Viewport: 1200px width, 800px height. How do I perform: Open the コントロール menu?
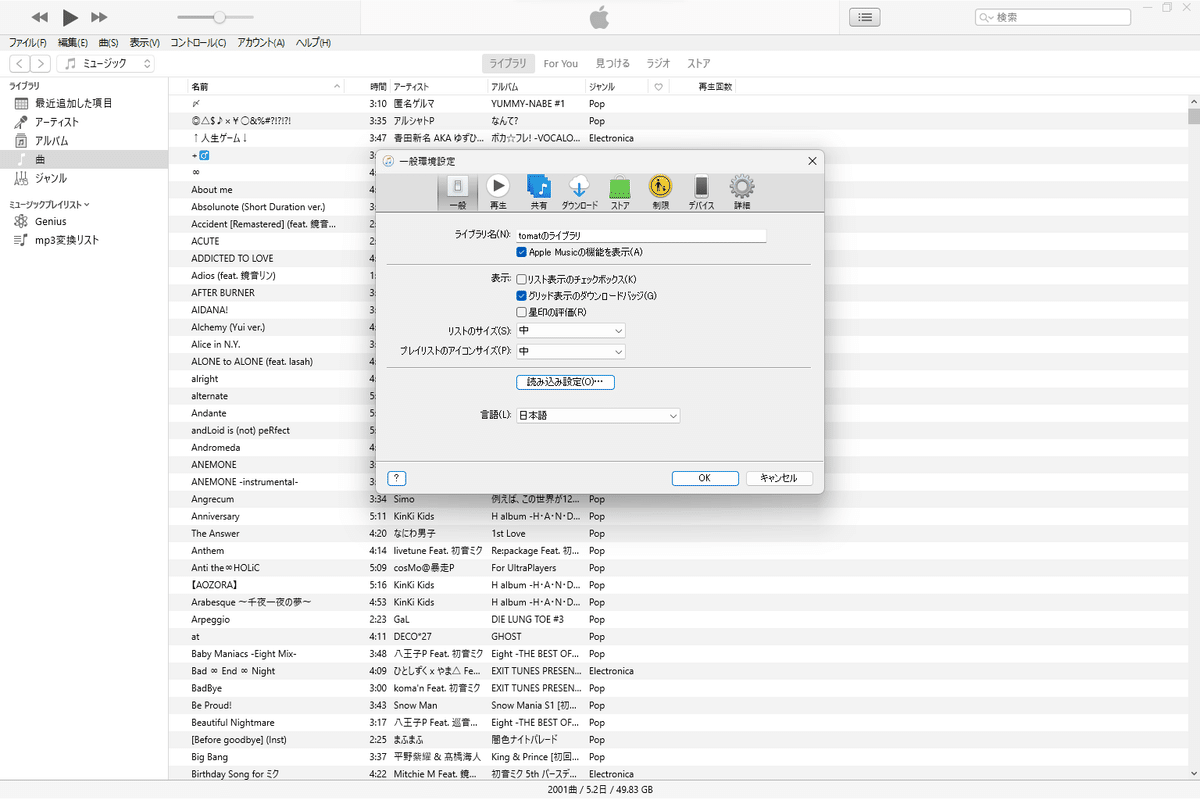tap(198, 43)
